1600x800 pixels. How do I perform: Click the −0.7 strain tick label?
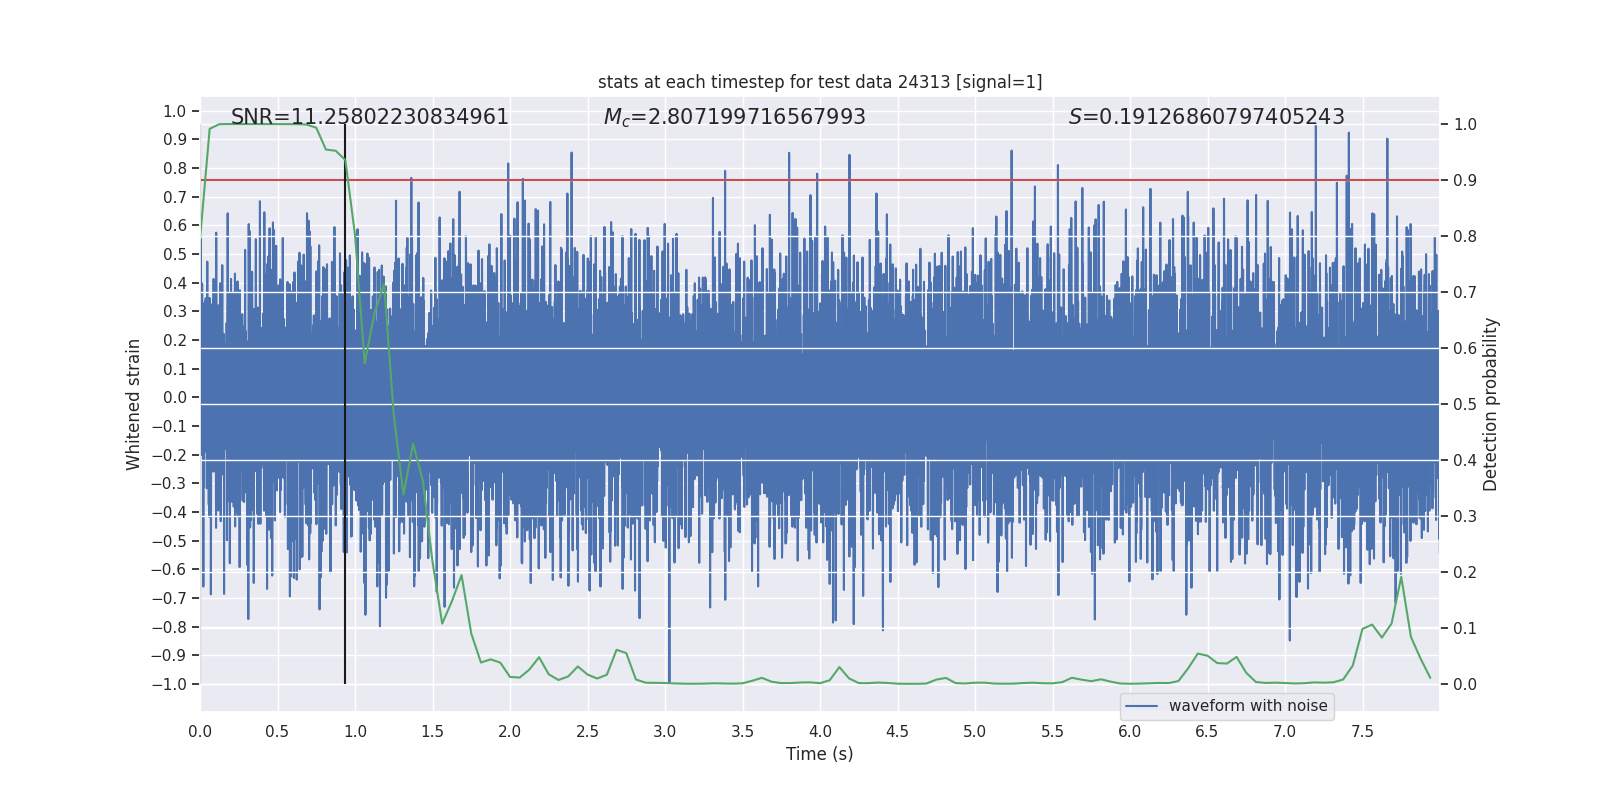169,598
